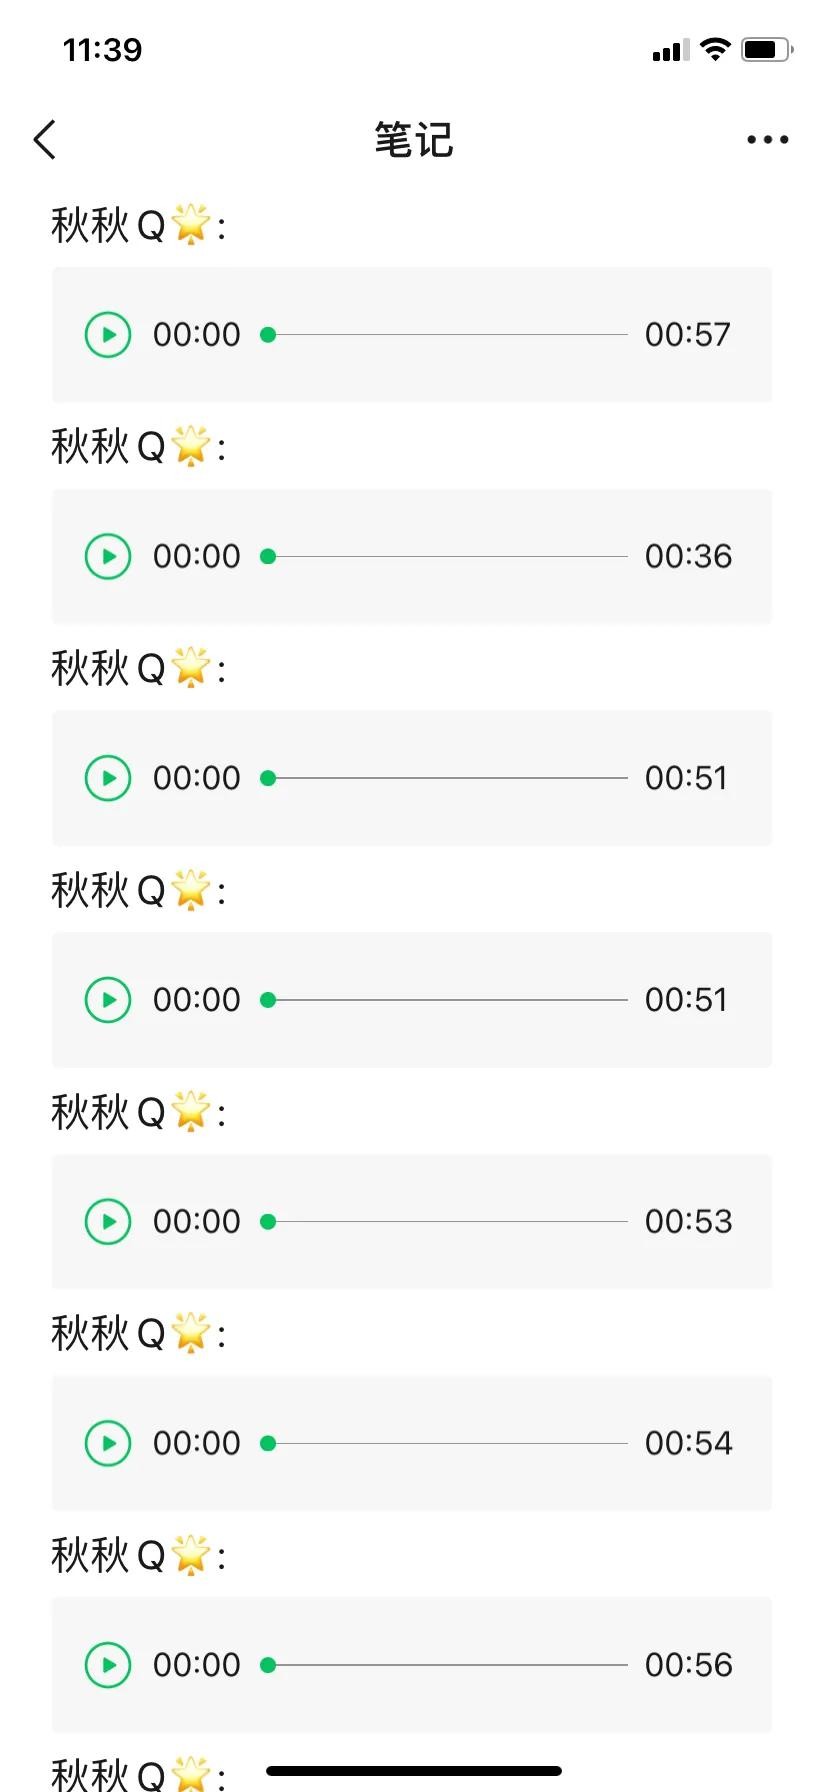This screenshot has width=828, height=1792.
Task: Tap the 00:36 duration label
Action: point(688,556)
